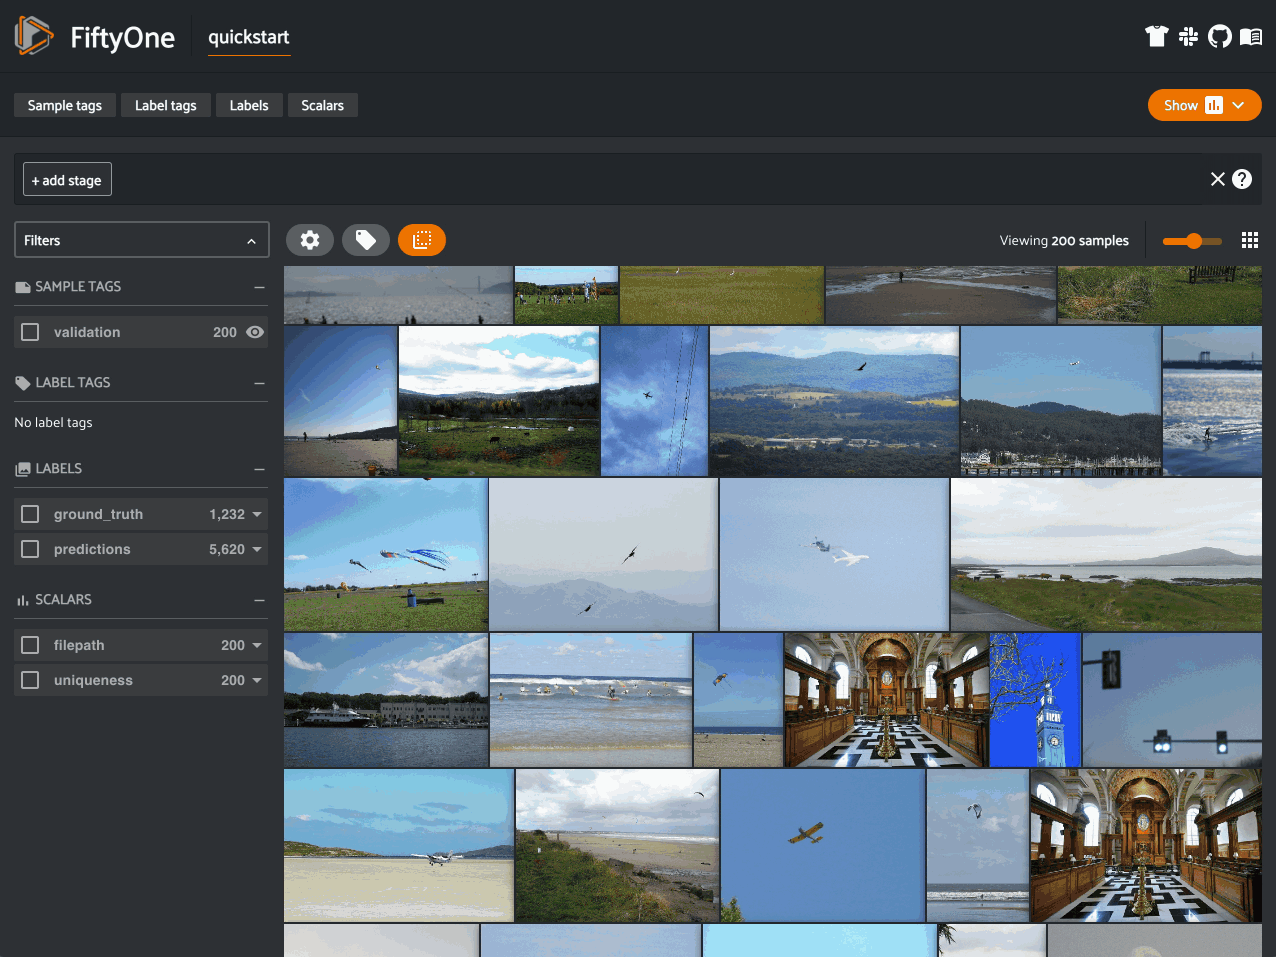
Task: Expand the predictions filter arrow
Action: click(x=257, y=549)
